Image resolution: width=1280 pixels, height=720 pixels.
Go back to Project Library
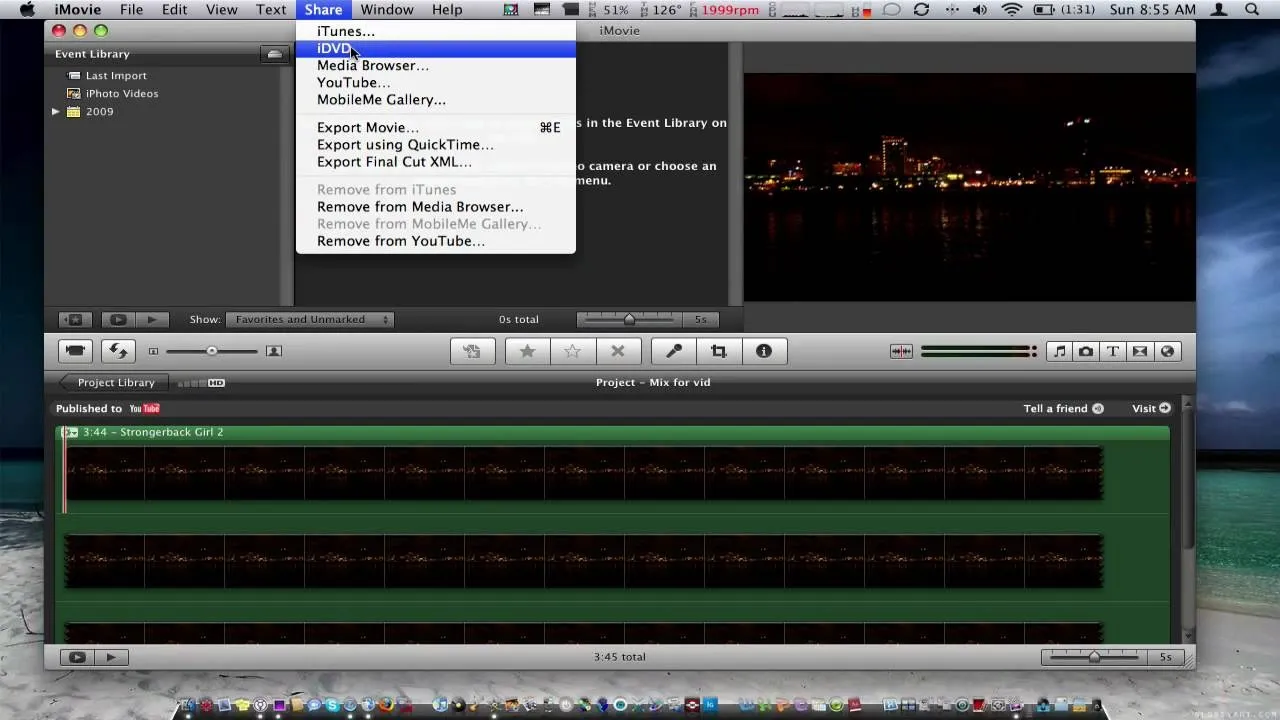[x=113, y=382]
